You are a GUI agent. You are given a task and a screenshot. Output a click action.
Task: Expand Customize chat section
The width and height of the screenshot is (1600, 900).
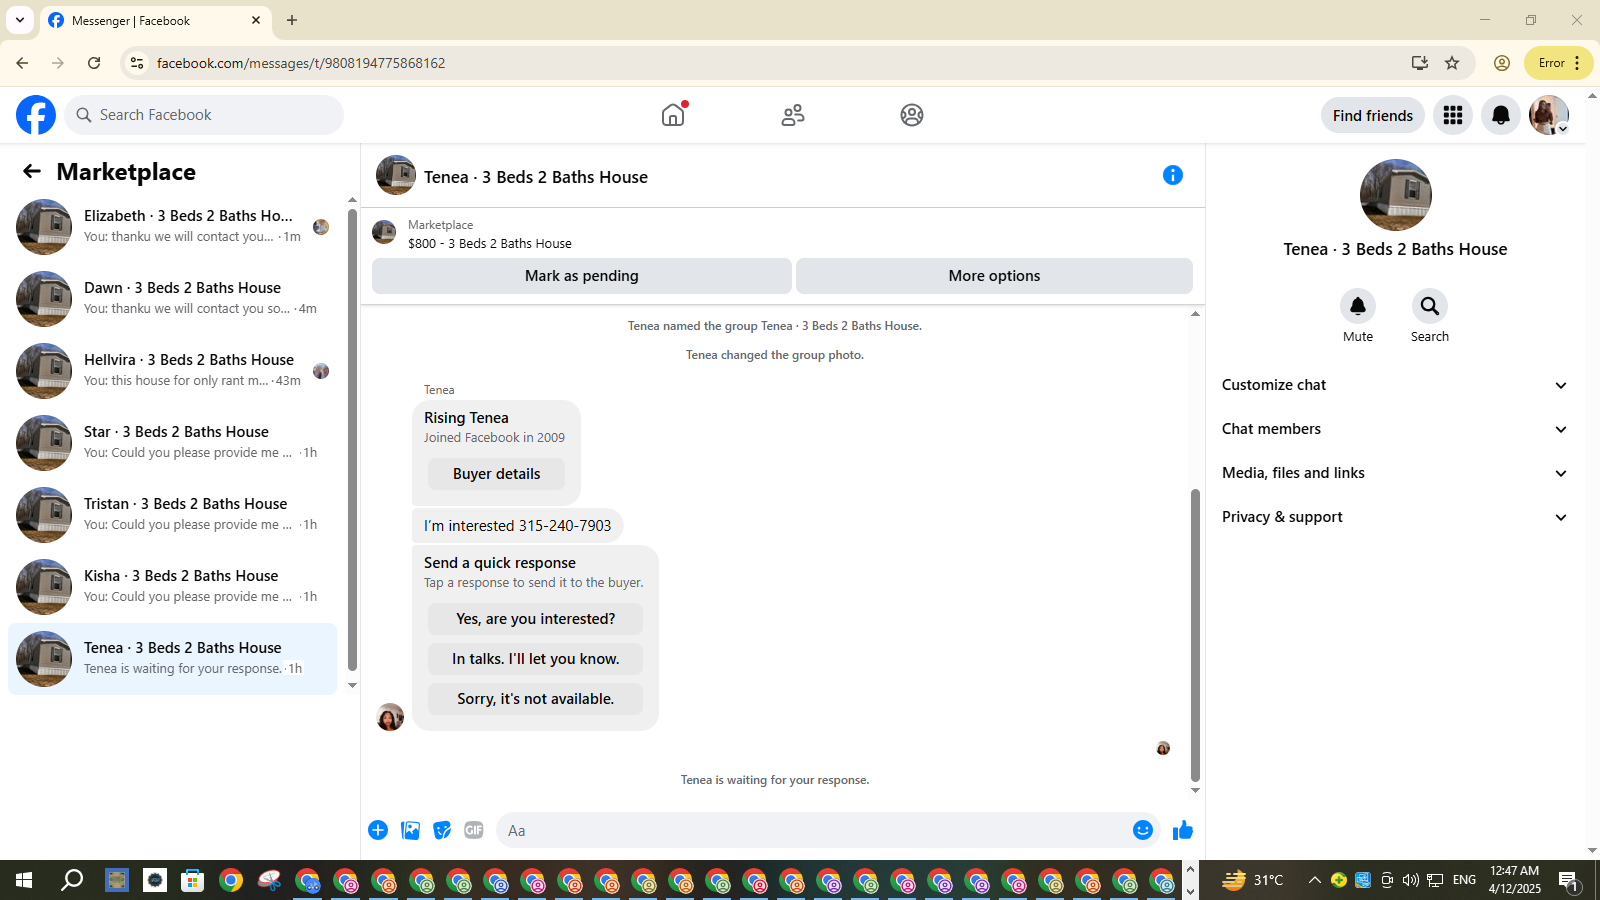(x=1395, y=385)
